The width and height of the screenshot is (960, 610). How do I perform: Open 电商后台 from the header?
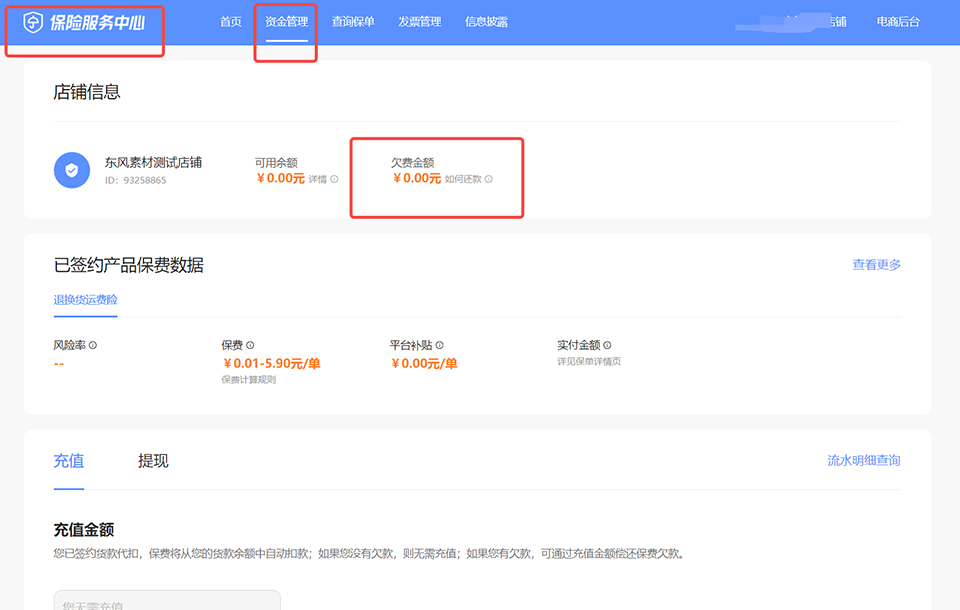[897, 22]
